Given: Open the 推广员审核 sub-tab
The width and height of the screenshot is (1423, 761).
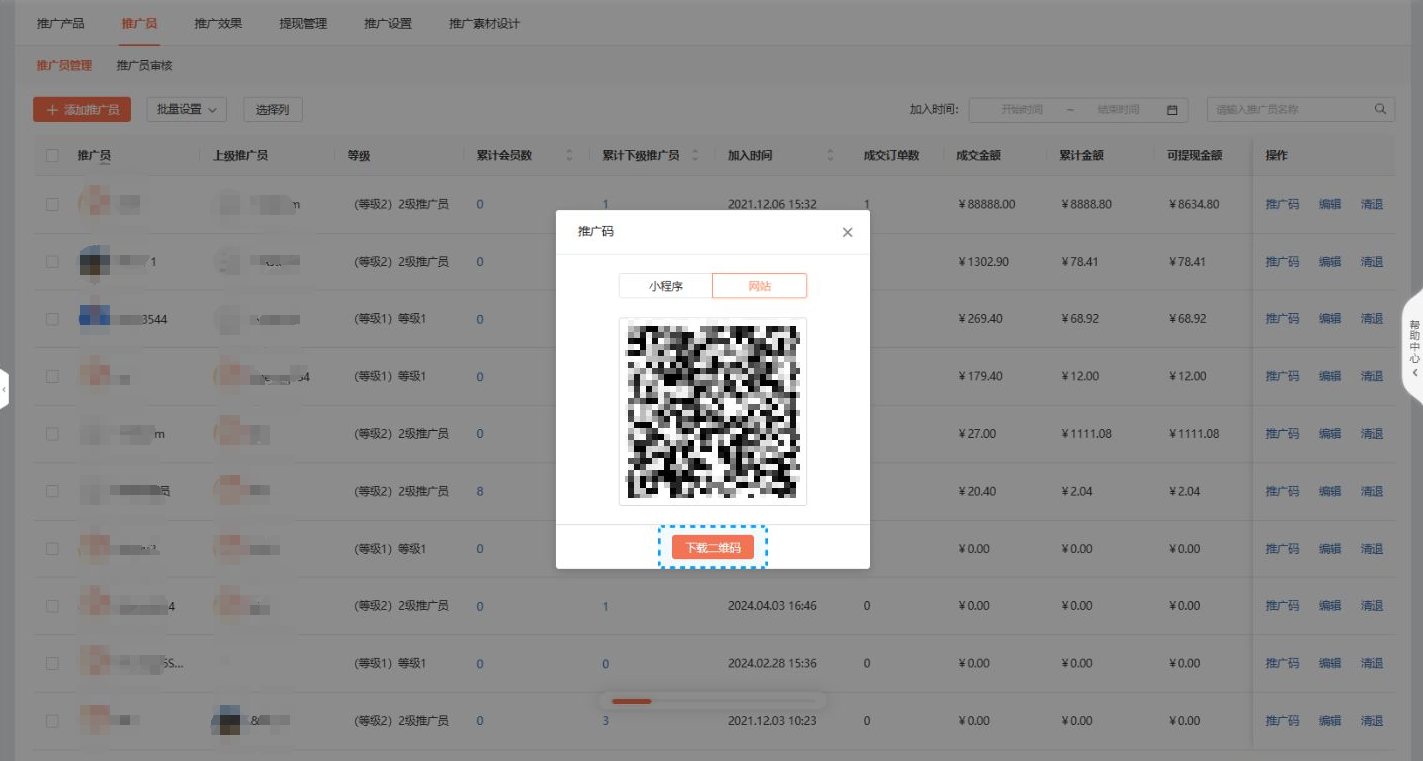Looking at the screenshot, I should coord(144,65).
